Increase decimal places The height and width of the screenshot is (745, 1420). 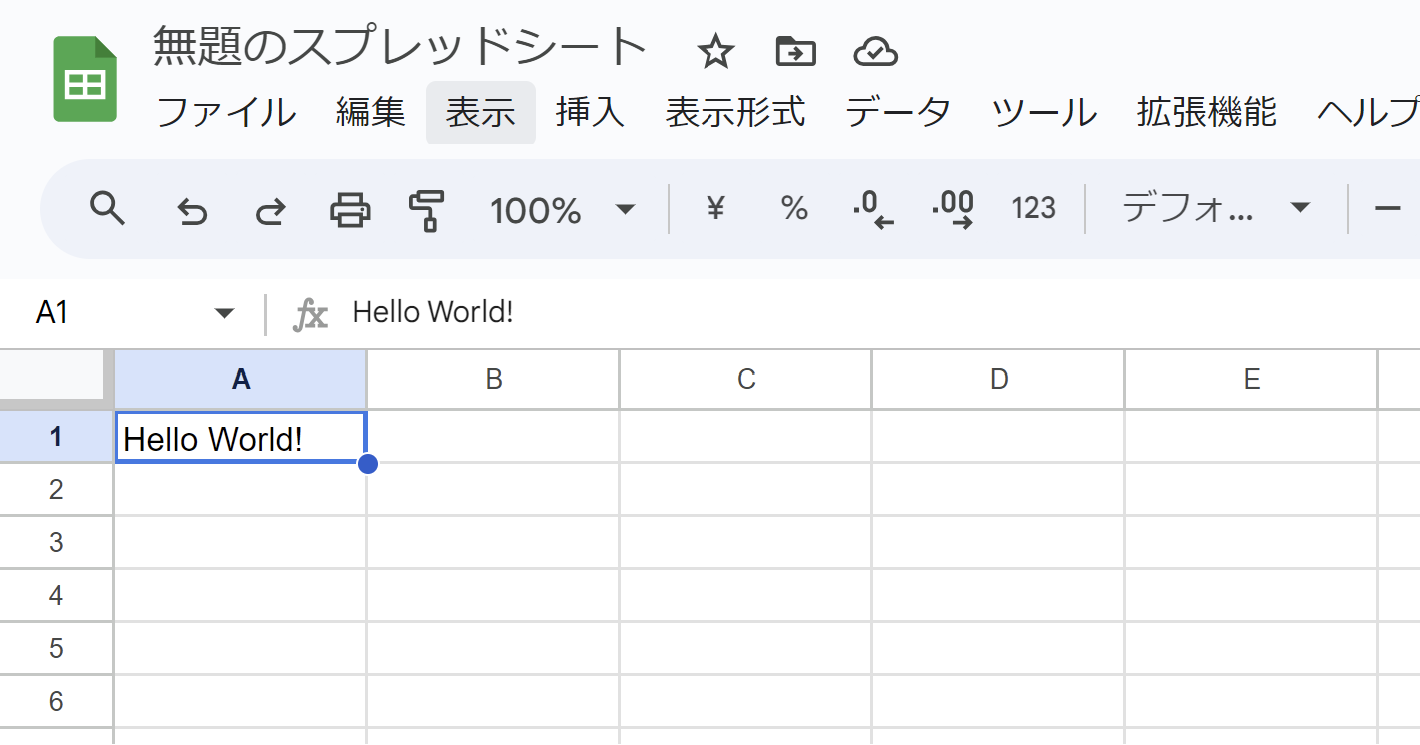(x=951, y=209)
